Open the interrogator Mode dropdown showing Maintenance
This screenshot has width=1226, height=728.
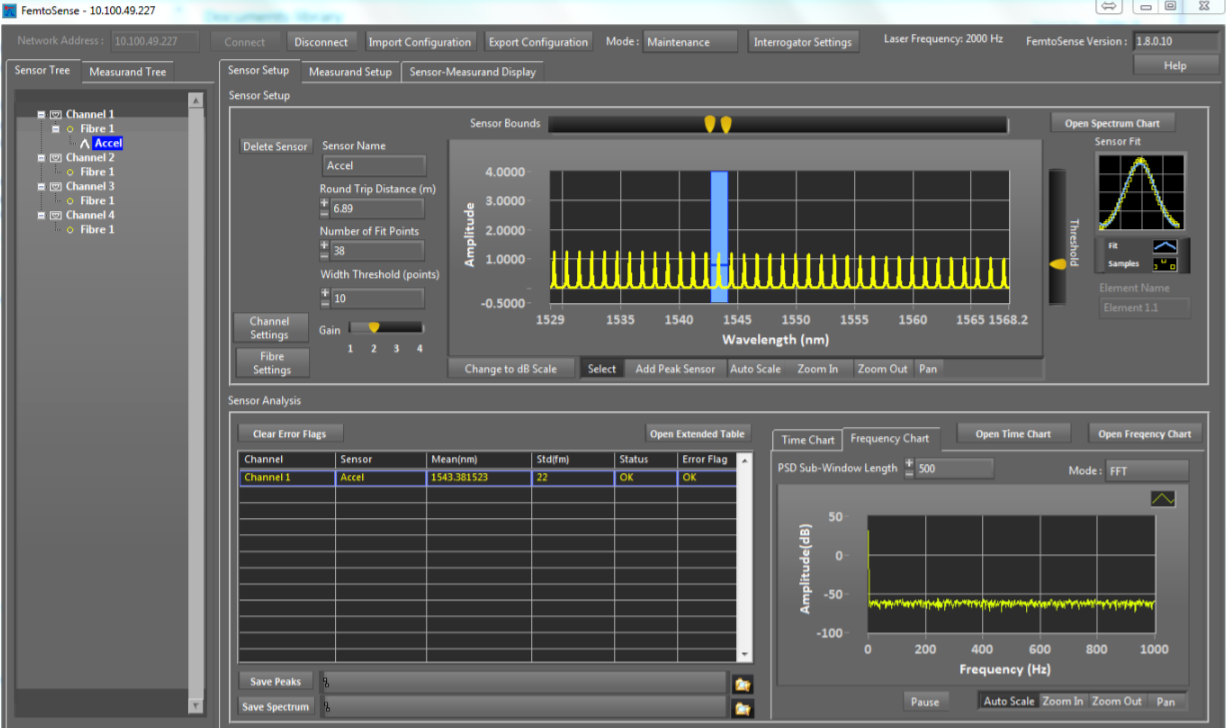click(690, 42)
